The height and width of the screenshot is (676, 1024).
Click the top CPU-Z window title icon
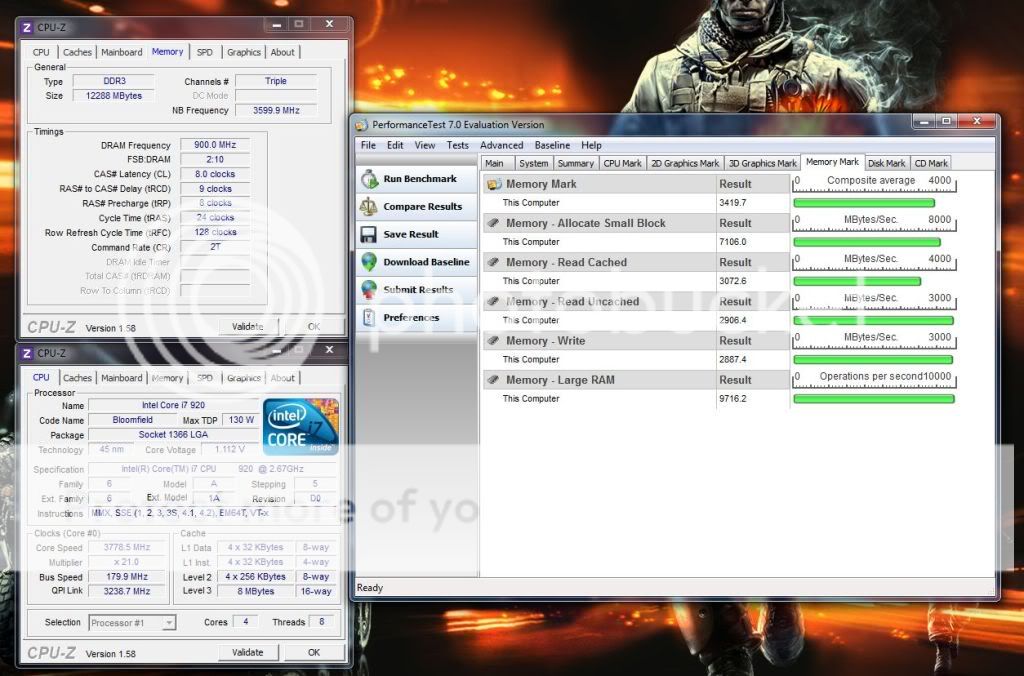(27, 27)
